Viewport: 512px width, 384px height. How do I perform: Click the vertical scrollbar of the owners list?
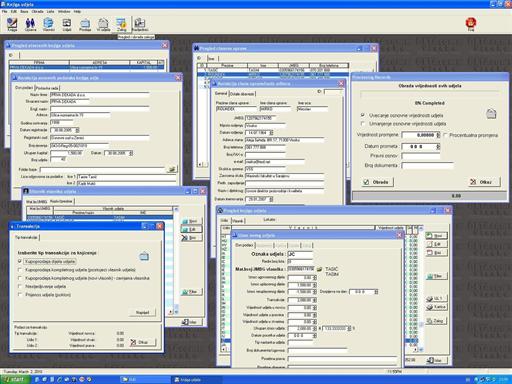[x=176, y=260]
